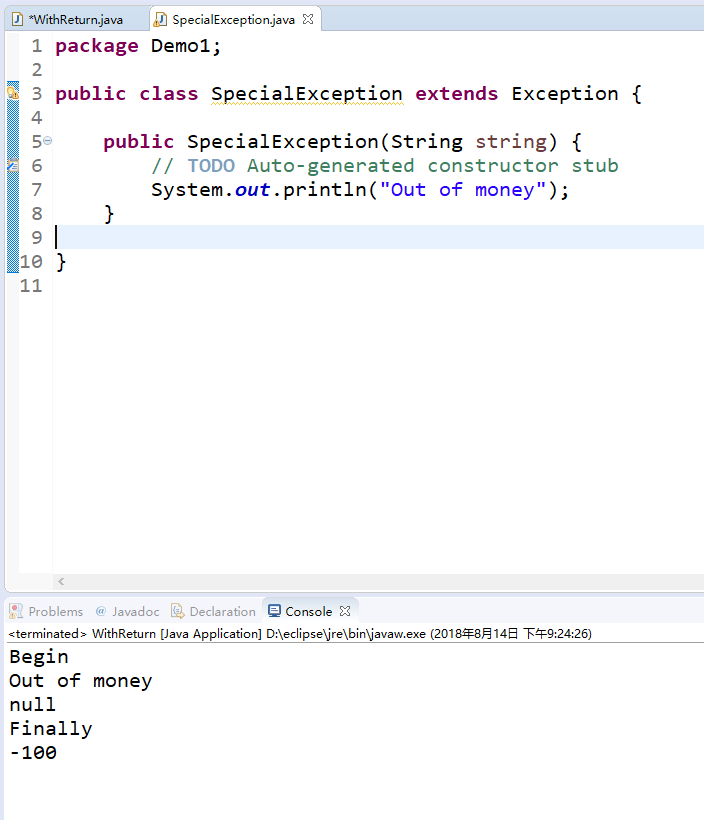This screenshot has height=820, width=704.
Task: Close the SpecialException.java tab
Action: [309, 19]
